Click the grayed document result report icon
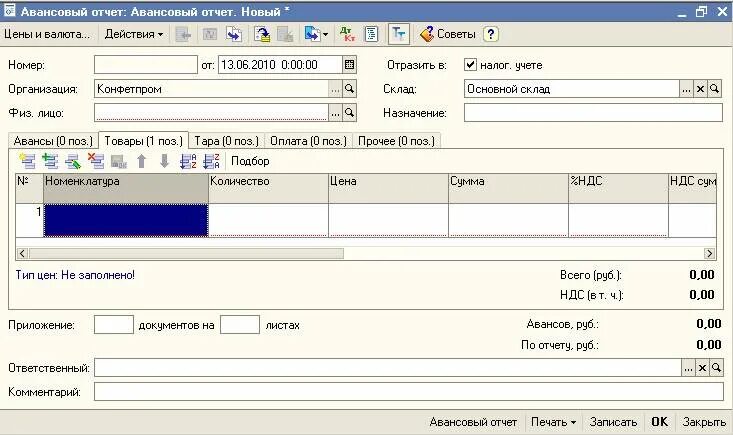This screenshot has height=435, width=733. coord(210,35)
